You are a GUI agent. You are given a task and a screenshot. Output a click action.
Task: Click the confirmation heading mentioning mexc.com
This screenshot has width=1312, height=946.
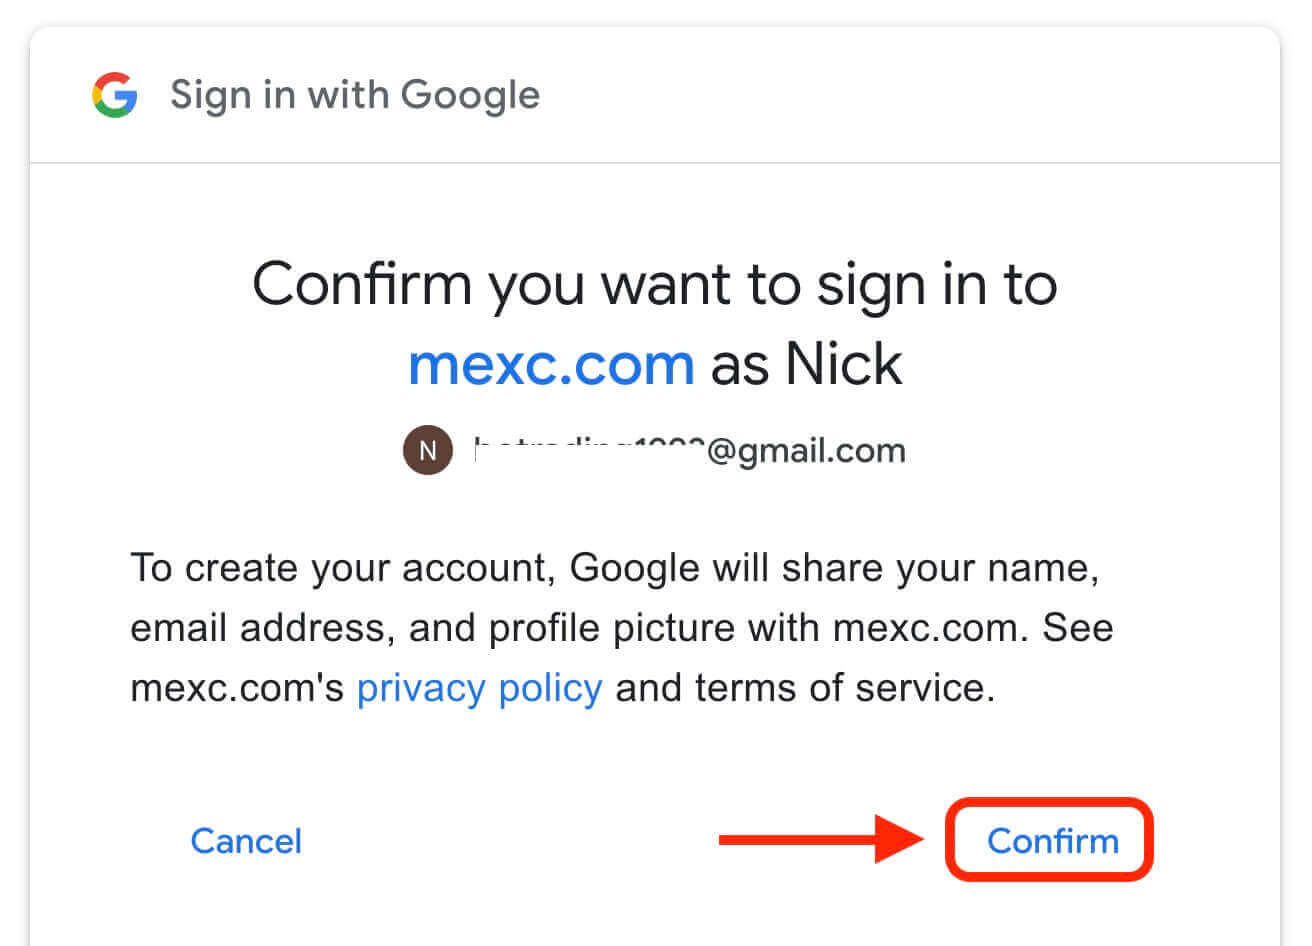(x=656, y=320)
